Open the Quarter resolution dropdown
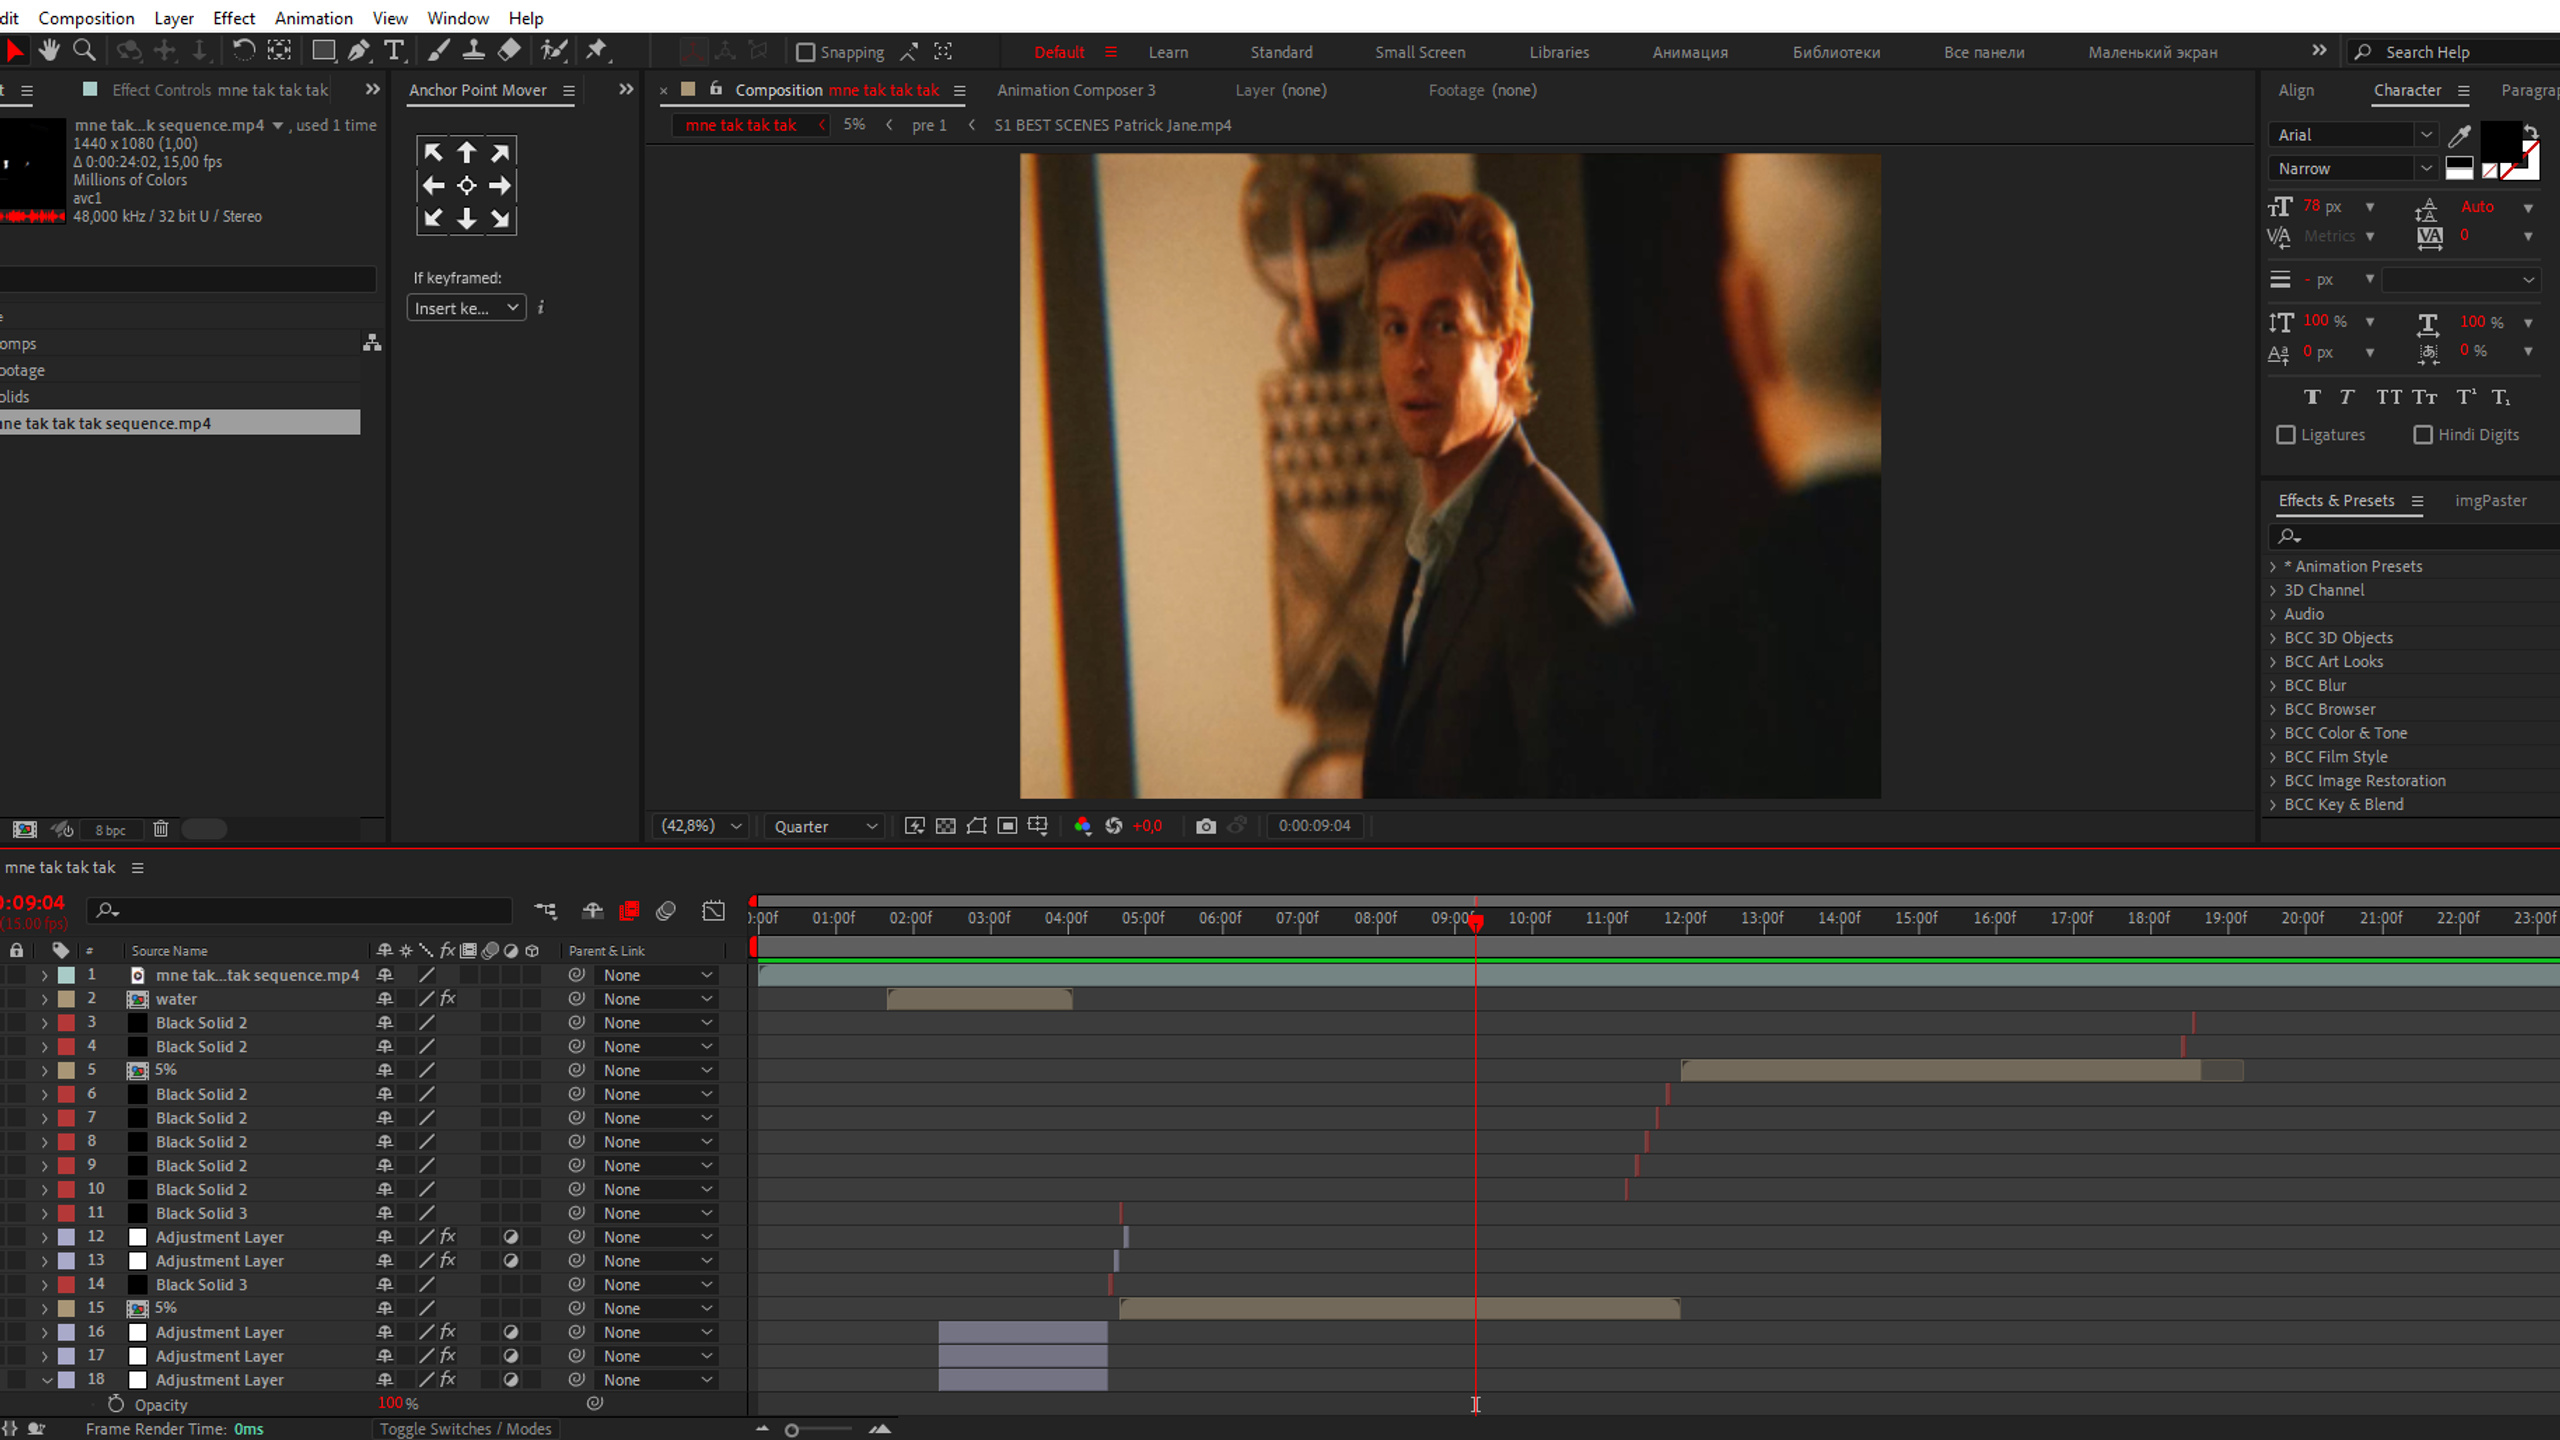The height and width of the screenshot is (1440, 2560). (x=824, y=826)
